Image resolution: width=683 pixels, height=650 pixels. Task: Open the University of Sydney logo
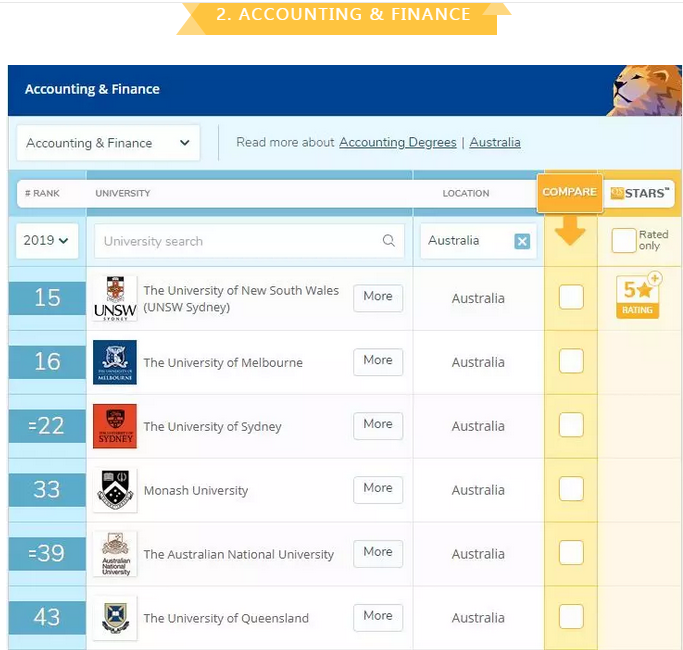(115, 426)
